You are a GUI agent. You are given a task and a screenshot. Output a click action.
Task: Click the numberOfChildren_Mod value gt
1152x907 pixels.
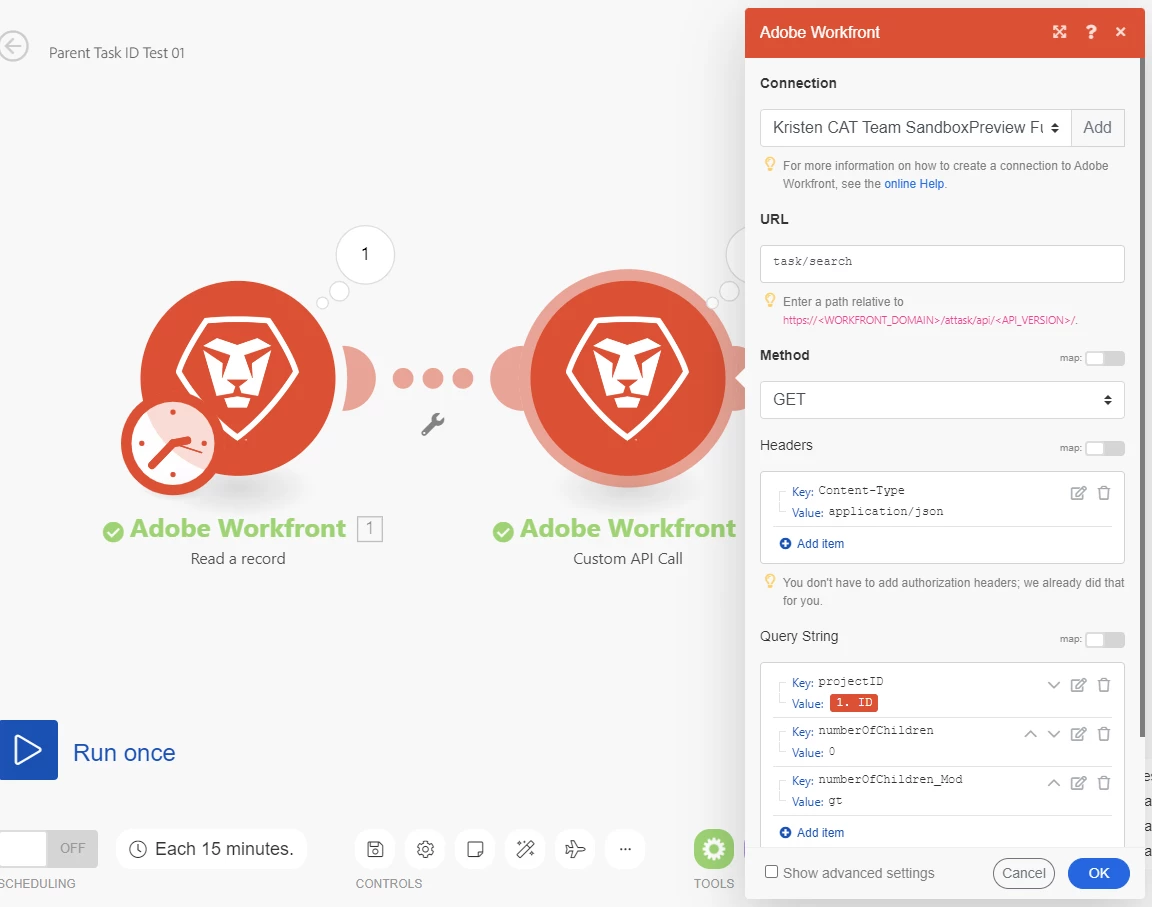click(835, 801)
